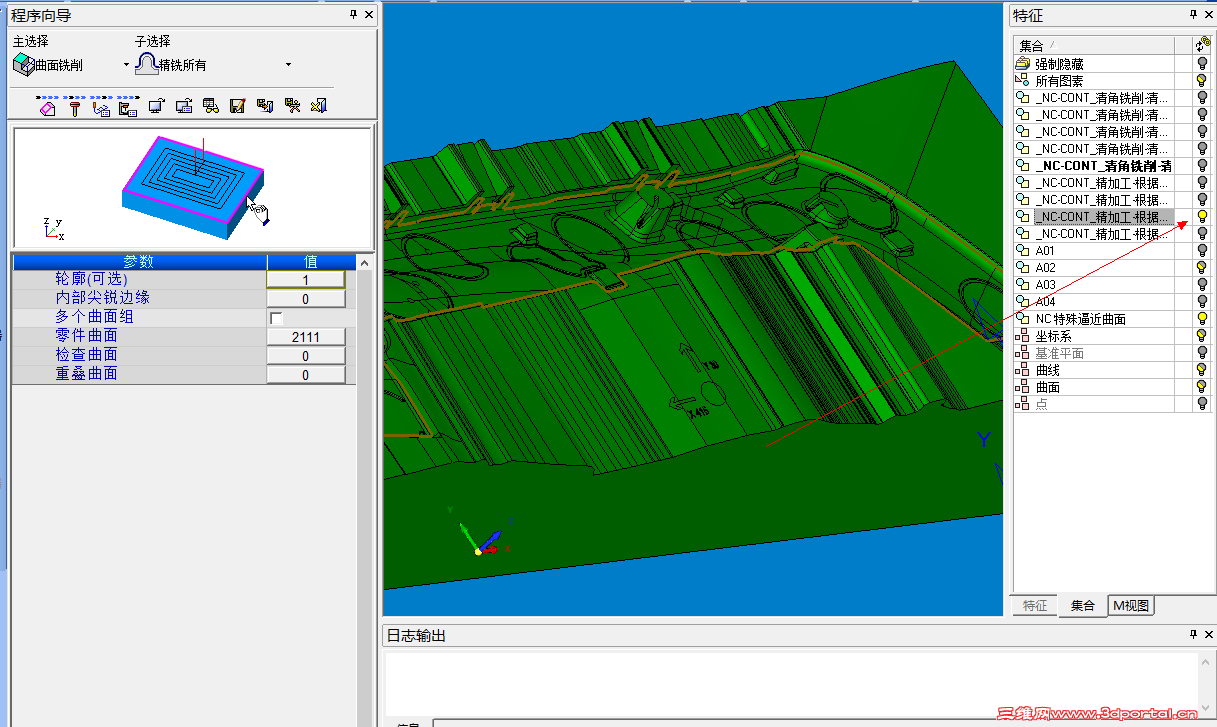1217x727 pixels.
Task: Toggle lightbulb visibility for A02
Action: 1202,267
